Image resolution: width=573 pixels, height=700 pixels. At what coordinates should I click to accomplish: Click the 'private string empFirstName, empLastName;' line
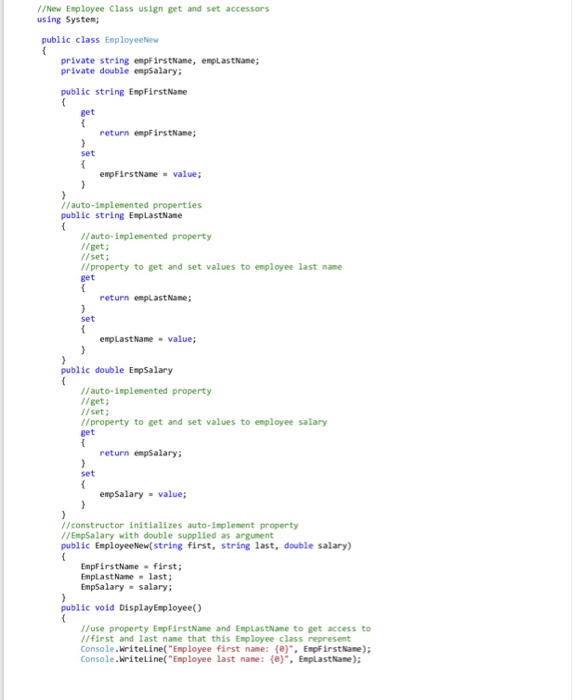point(160,61)
